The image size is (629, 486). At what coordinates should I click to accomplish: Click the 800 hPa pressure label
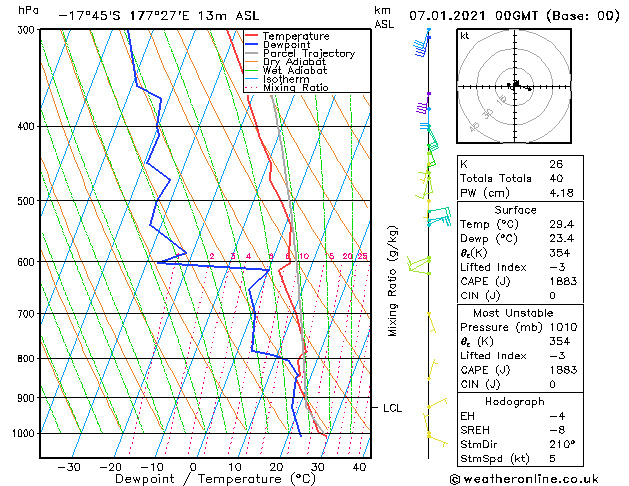(x=28, y=358)
